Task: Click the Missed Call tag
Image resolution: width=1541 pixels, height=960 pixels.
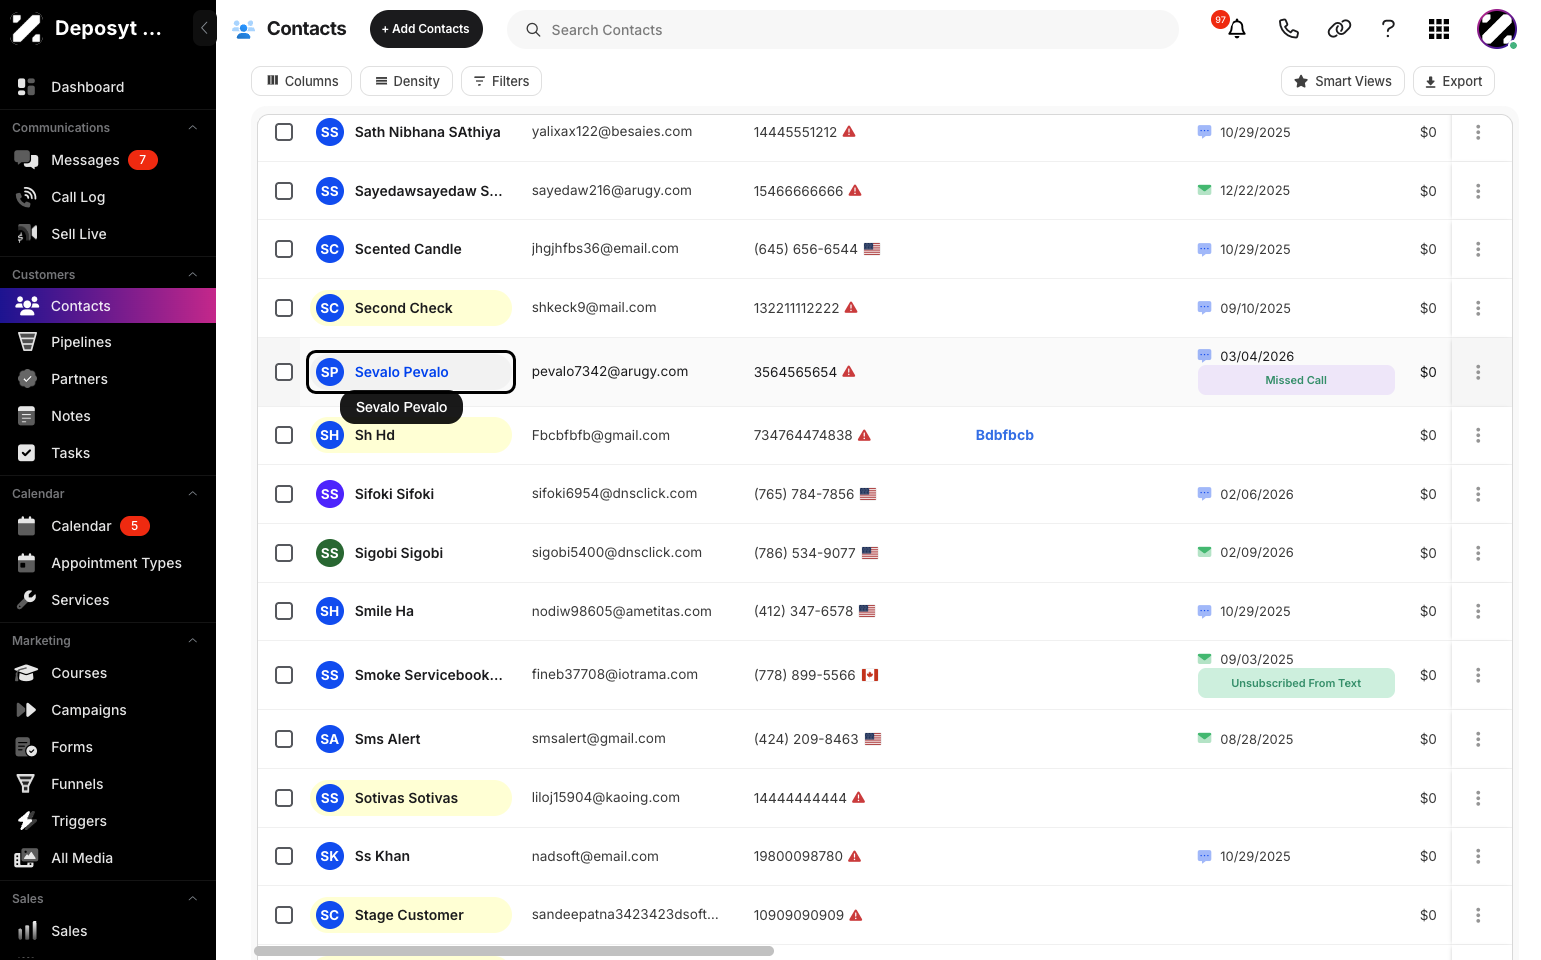Action: (x=1296, y=380)
